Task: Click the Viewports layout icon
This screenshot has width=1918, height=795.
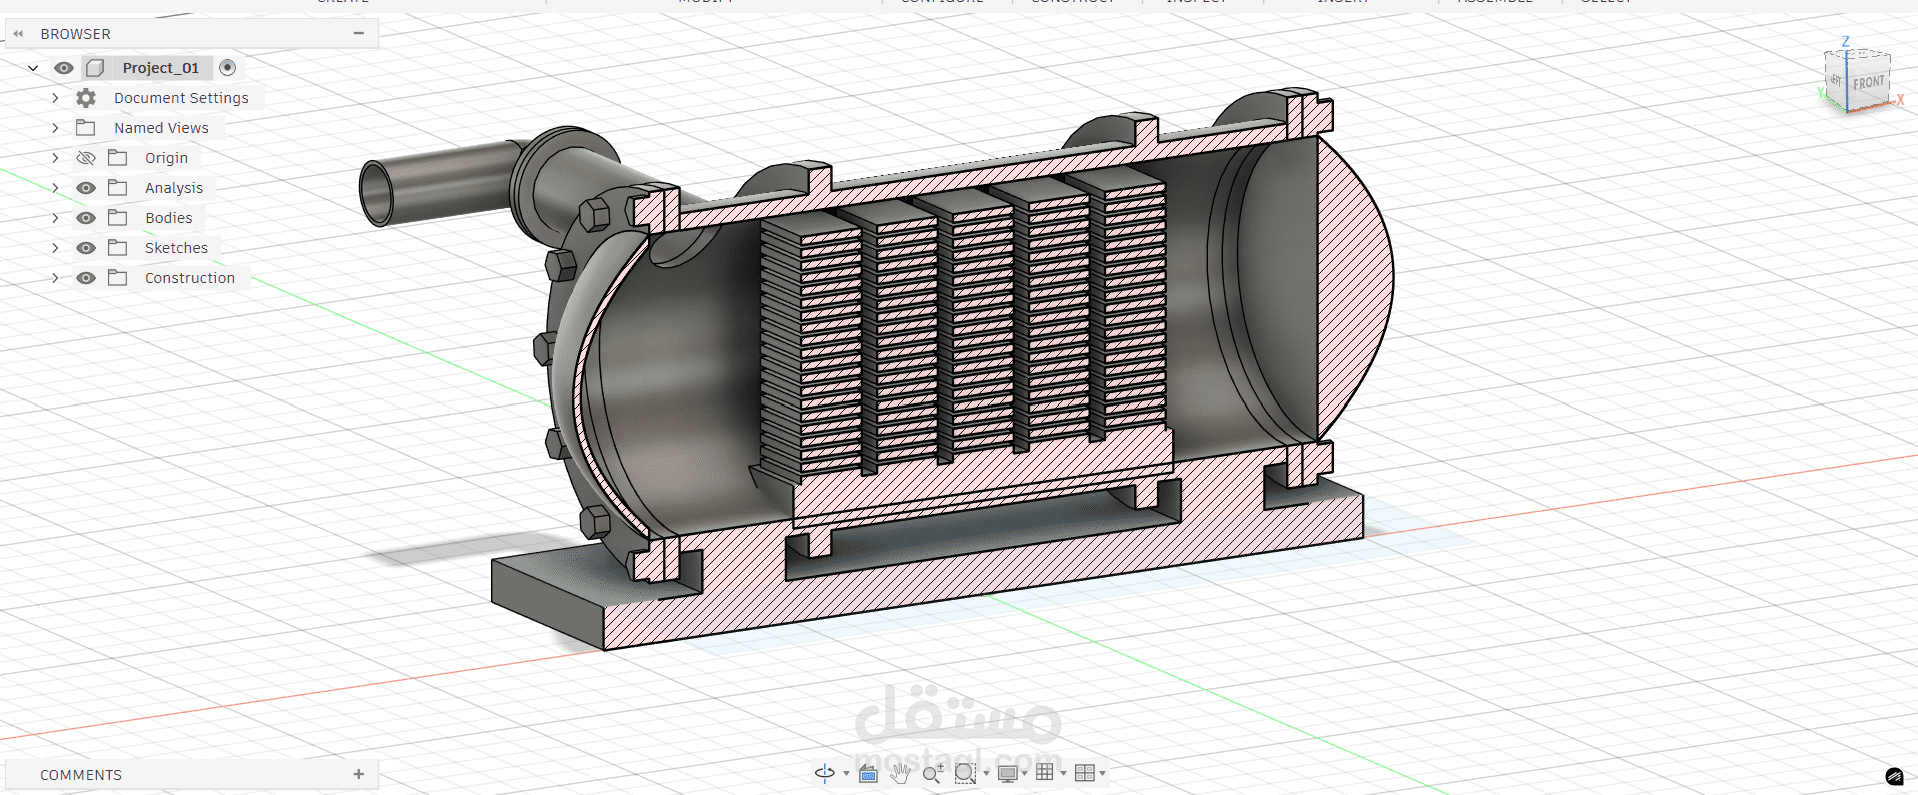Action: [1084, 773]
